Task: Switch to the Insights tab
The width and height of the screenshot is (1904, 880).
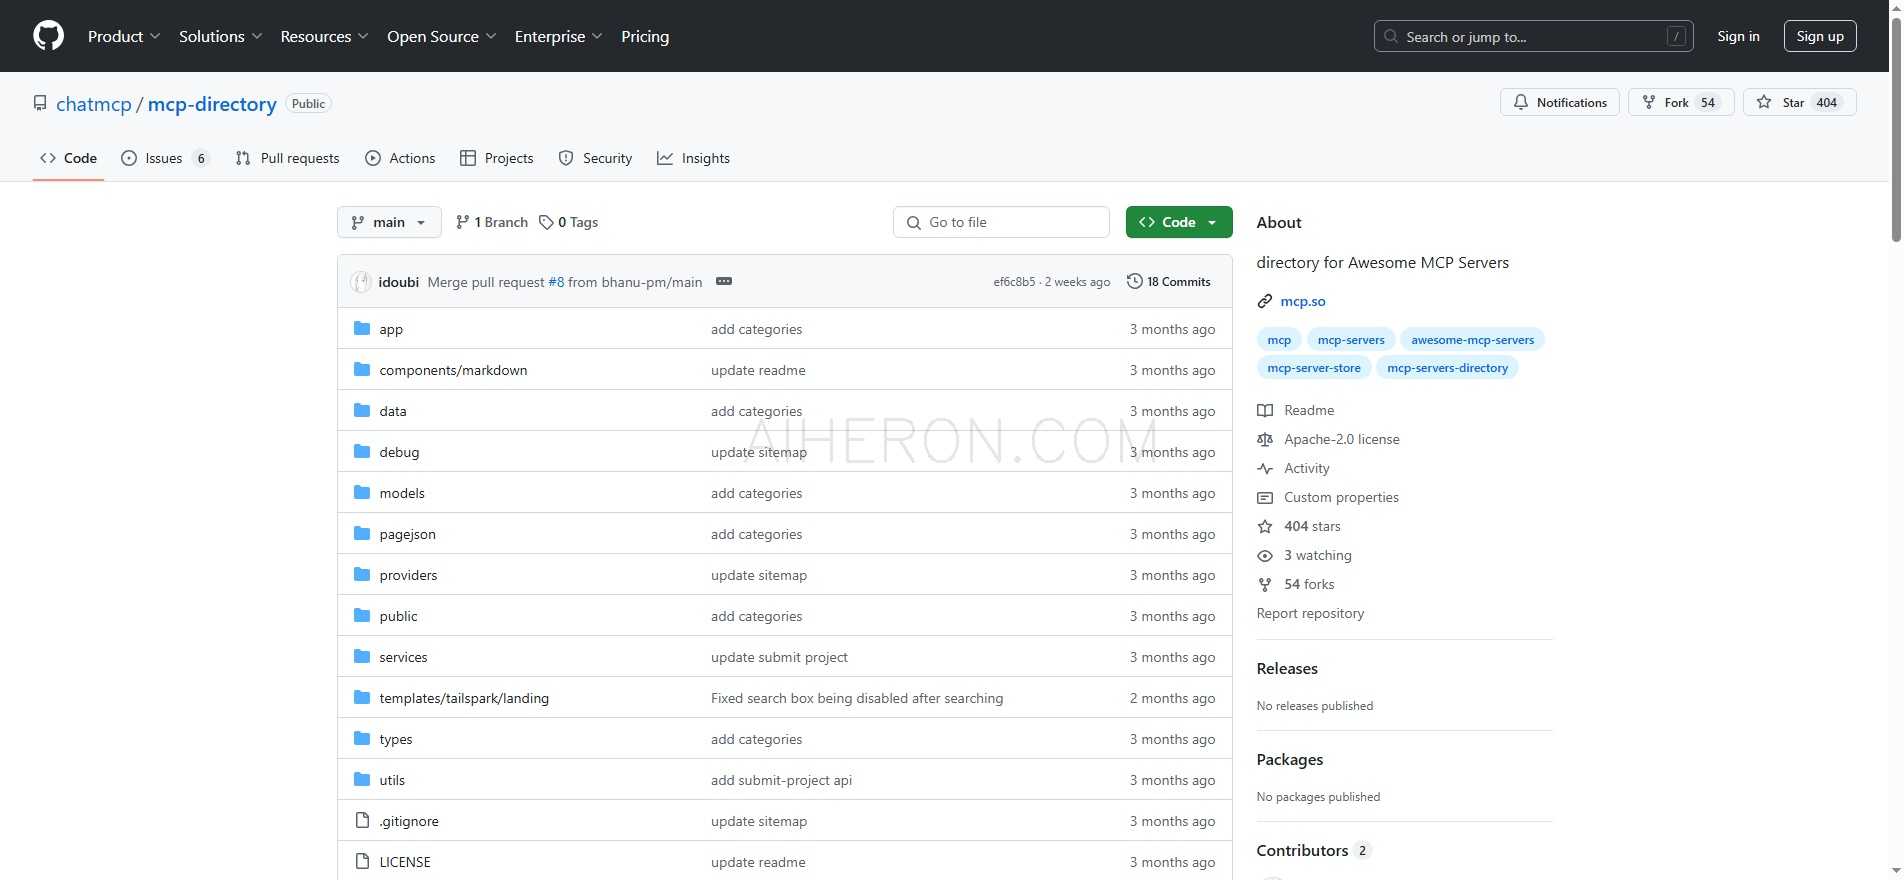Action: [x=693, y=158]
